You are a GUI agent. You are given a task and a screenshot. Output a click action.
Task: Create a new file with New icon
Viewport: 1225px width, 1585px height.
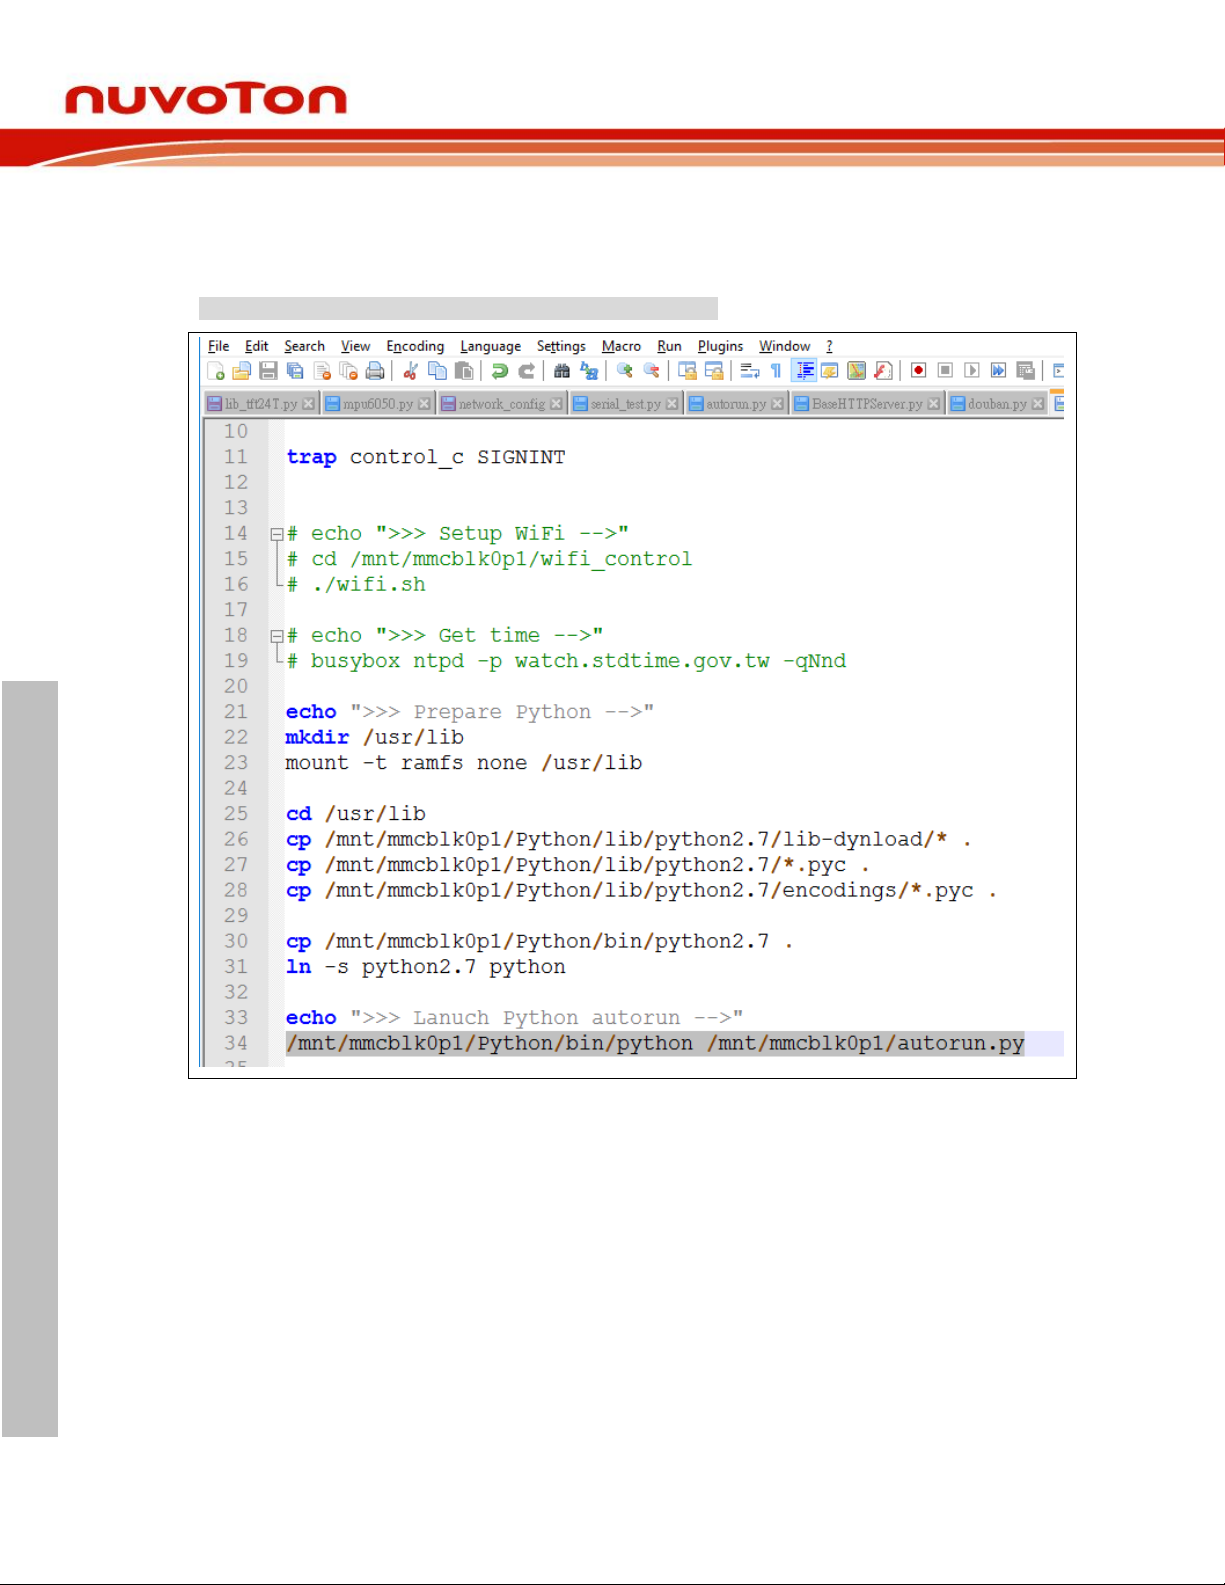215,371
